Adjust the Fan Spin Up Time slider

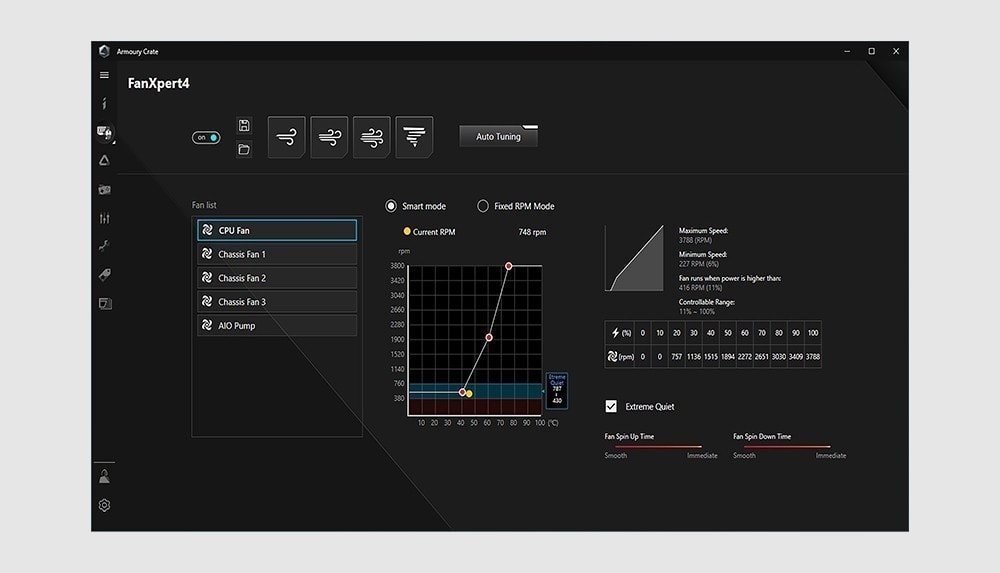click(x=658, y=446)
